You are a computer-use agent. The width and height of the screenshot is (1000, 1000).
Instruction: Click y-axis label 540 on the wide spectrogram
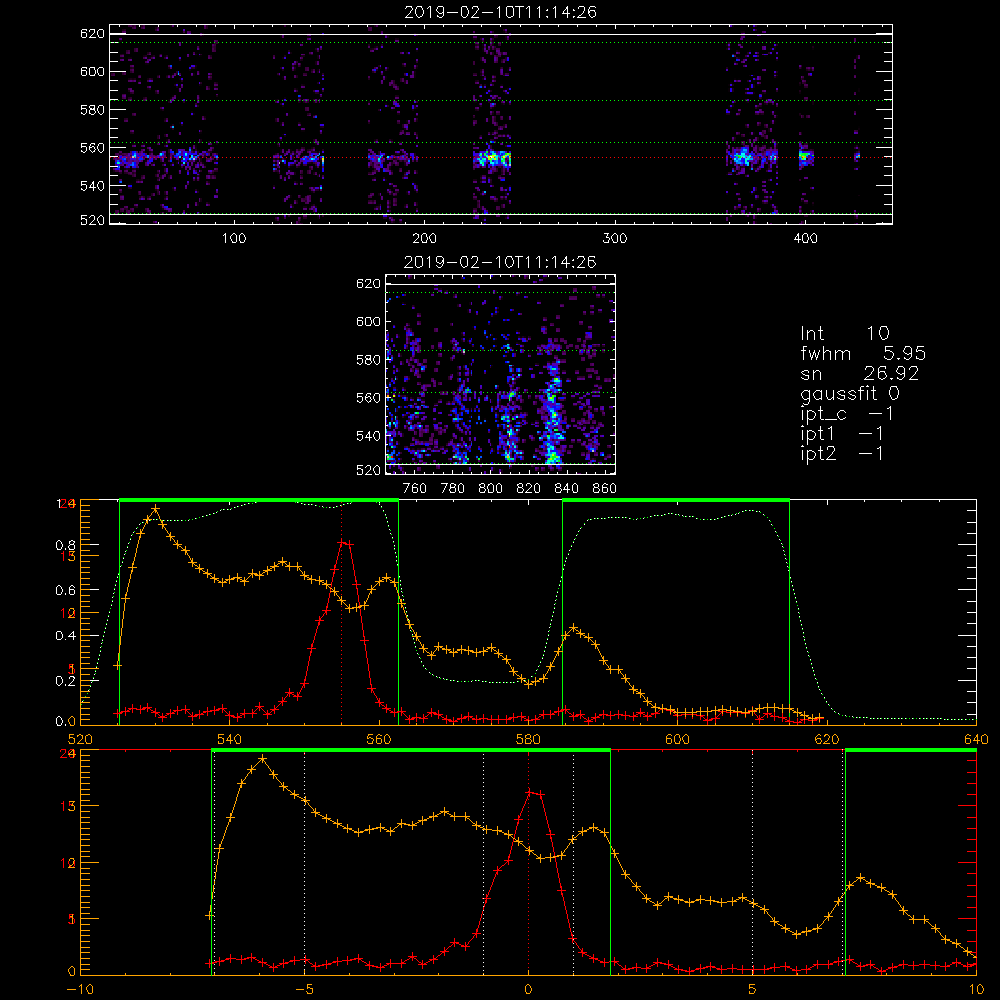pos(92,186)
